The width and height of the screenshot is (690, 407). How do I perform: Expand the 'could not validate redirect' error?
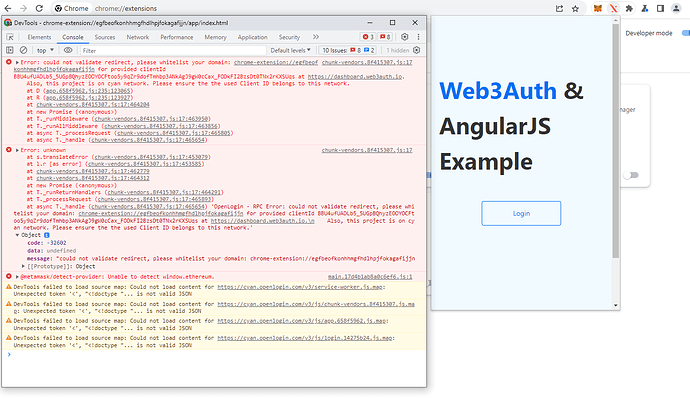17,62
